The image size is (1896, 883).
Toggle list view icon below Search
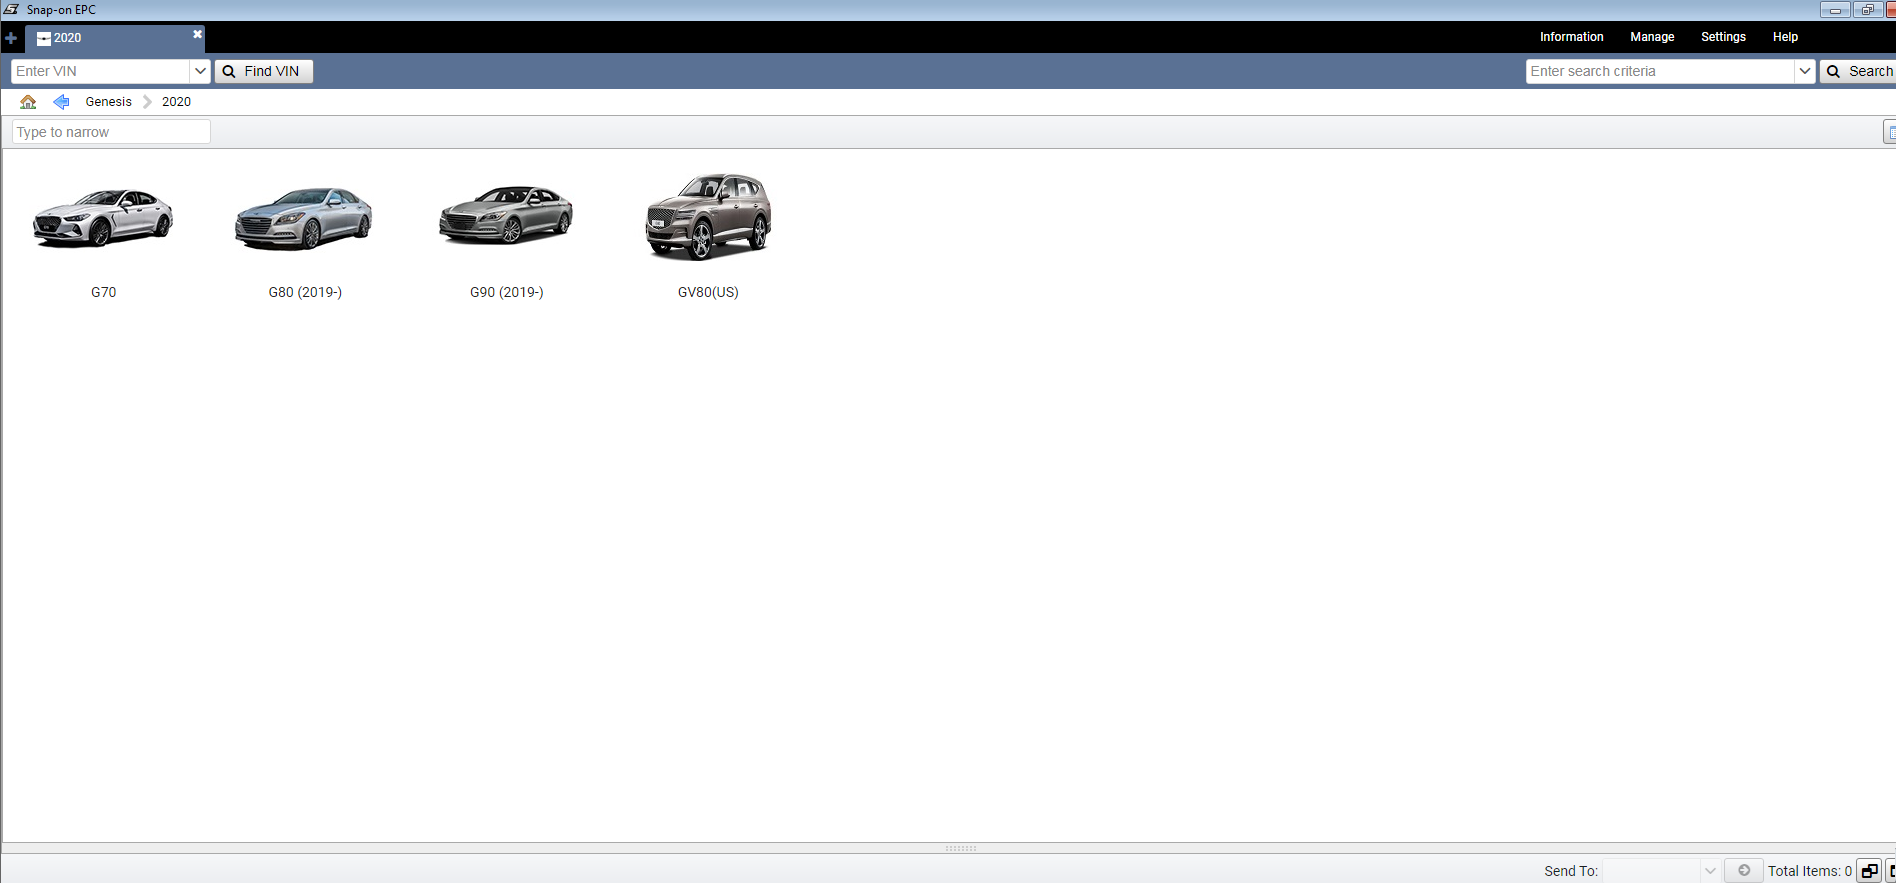coord(1889,132)
